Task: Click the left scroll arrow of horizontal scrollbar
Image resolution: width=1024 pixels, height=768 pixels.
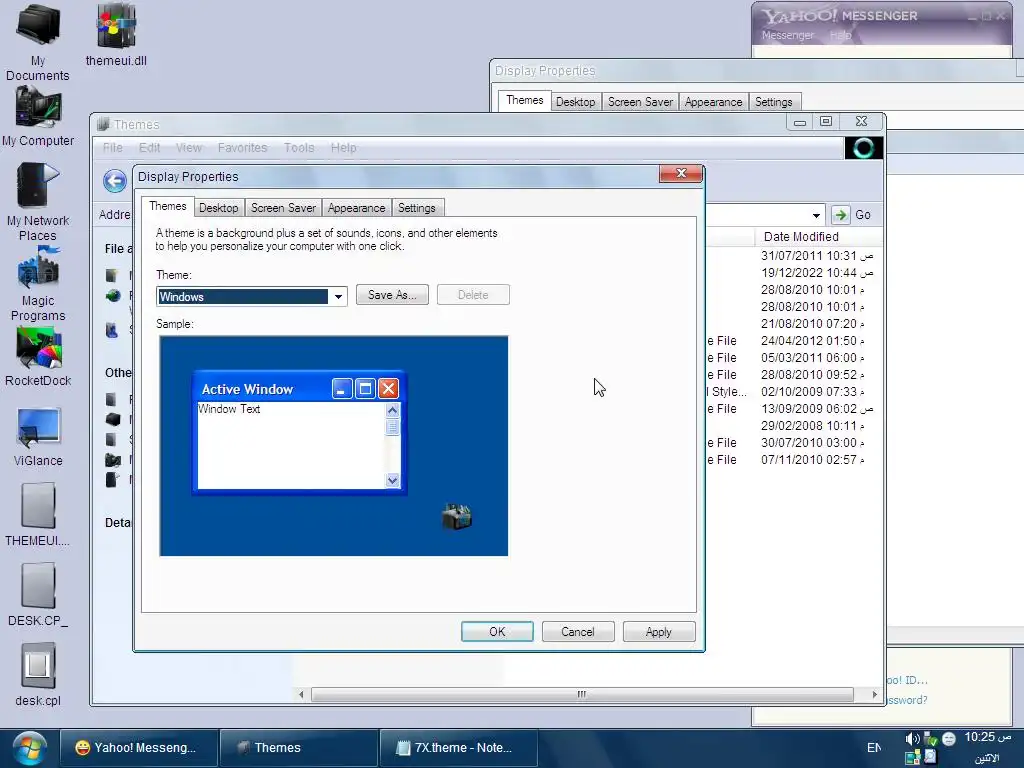Action: coord(301,694)
